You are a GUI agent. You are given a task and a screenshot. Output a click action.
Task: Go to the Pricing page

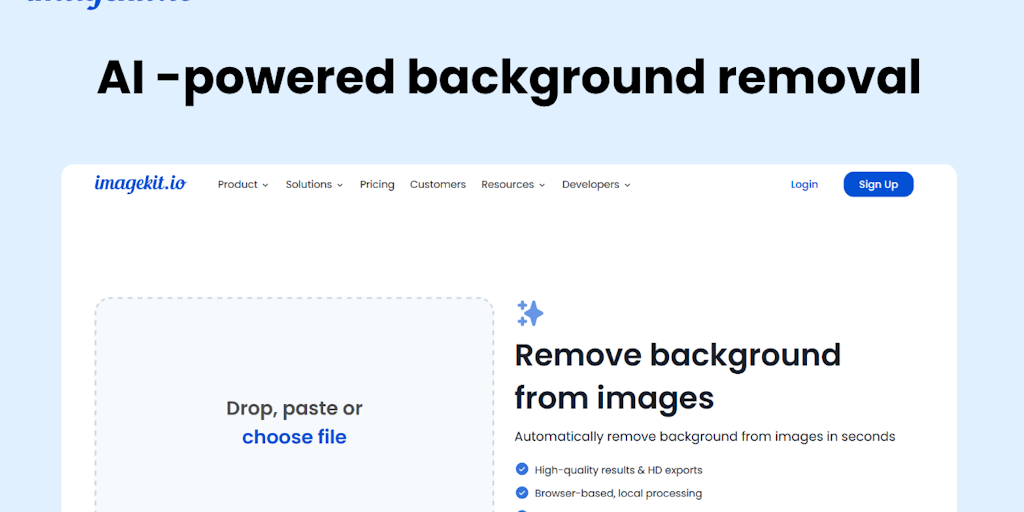[377, 185]
